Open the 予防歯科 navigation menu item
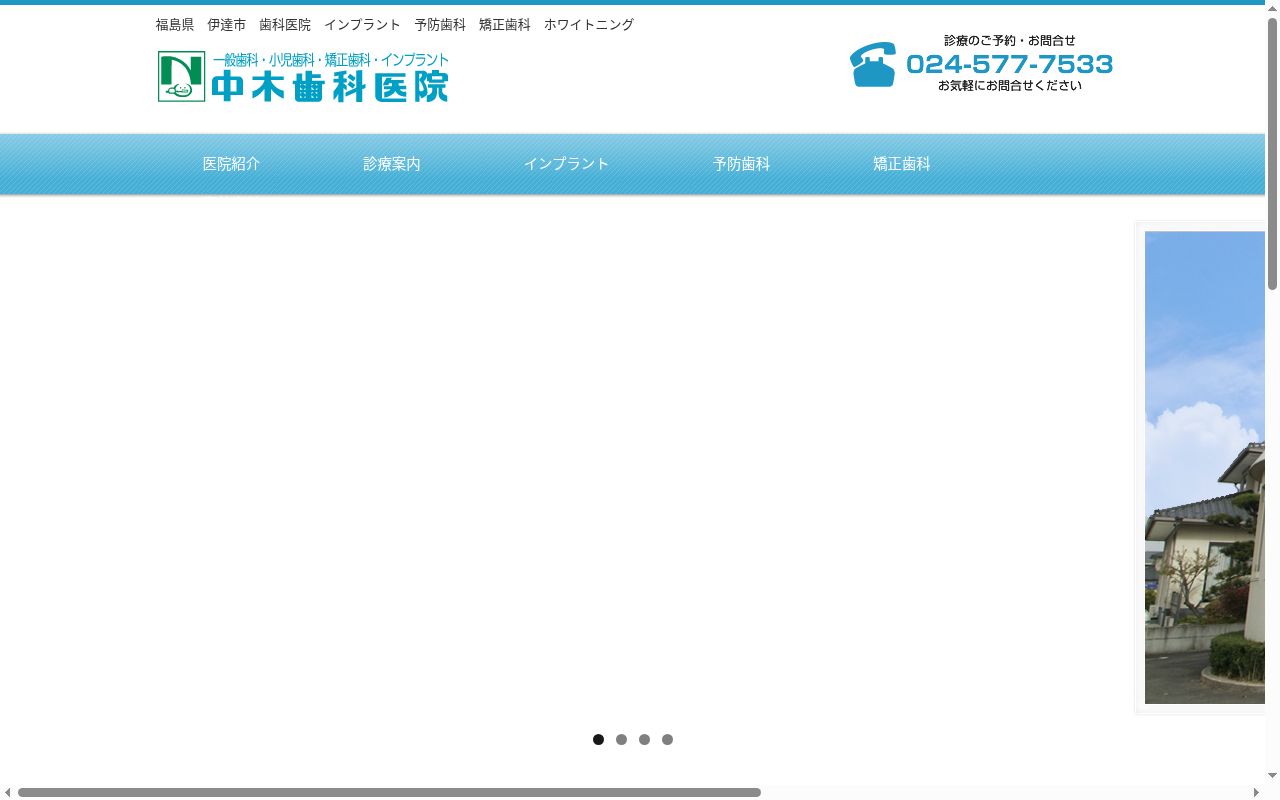The height and width of the screenshot is (800, 1280). 741,164
